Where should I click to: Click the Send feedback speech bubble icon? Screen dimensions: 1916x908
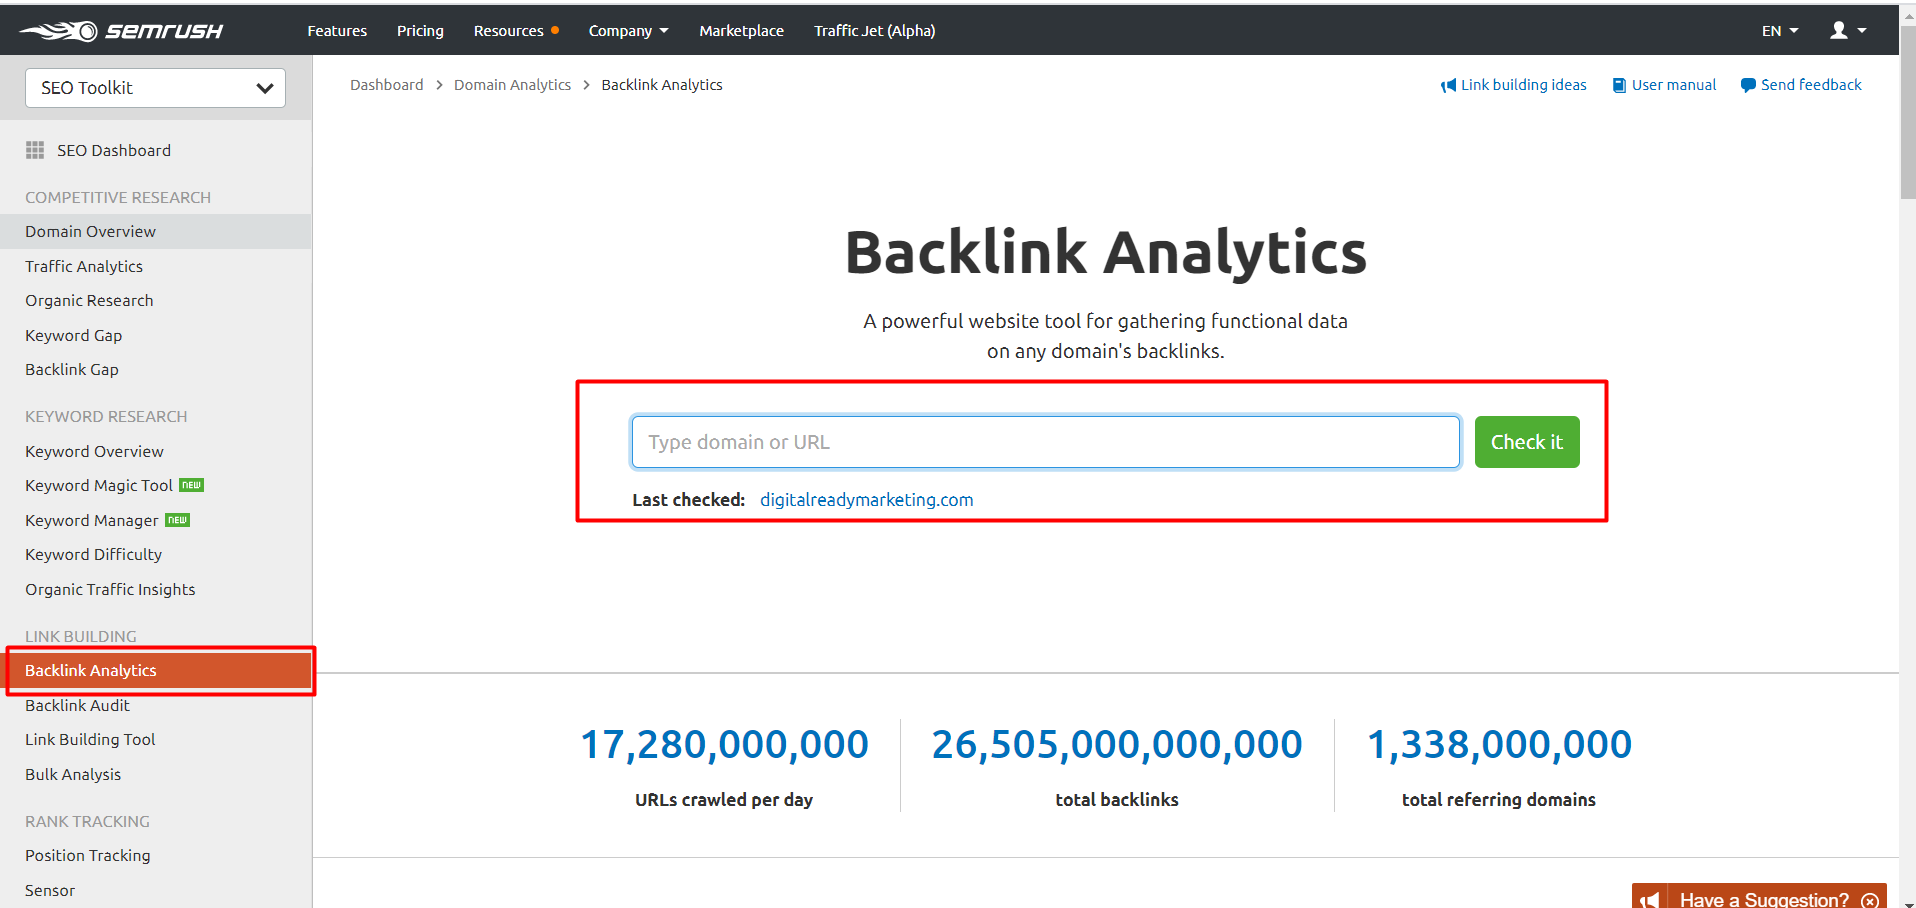tap(1748, 86)
